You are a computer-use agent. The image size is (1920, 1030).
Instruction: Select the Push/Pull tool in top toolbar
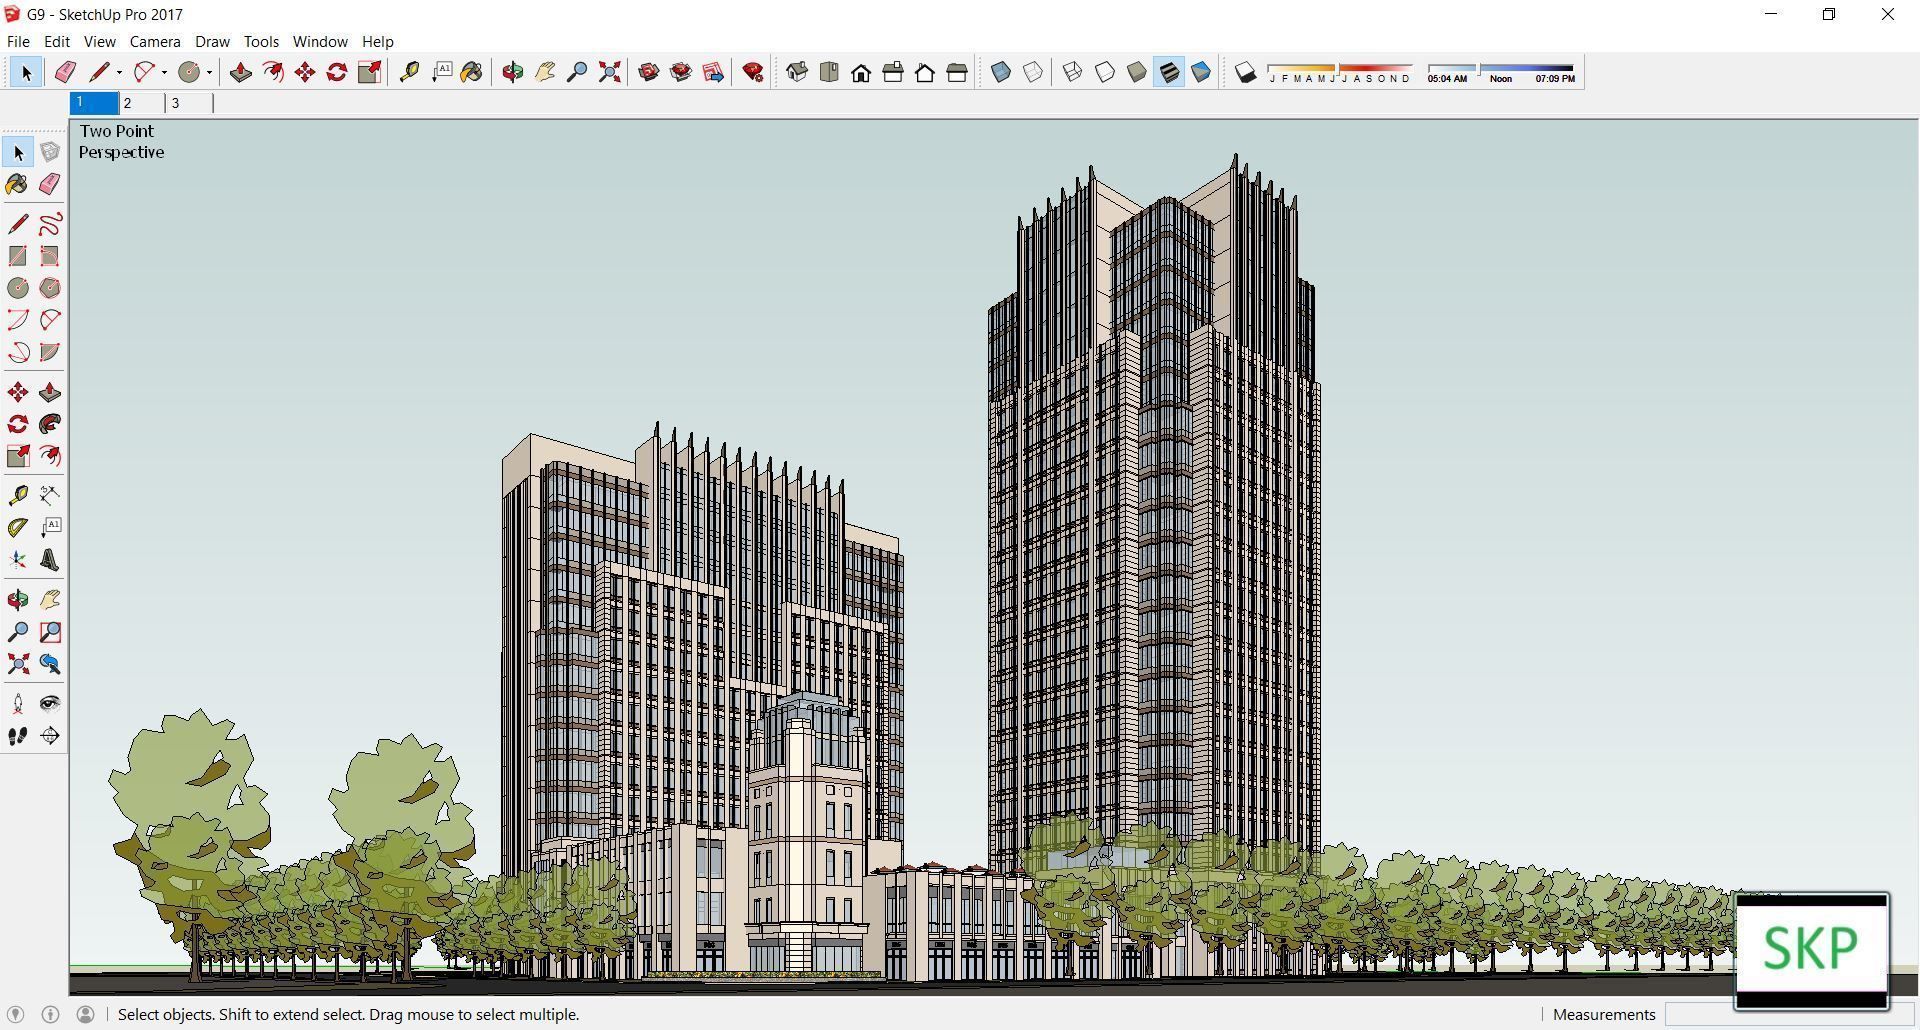[x=240, y=72]
